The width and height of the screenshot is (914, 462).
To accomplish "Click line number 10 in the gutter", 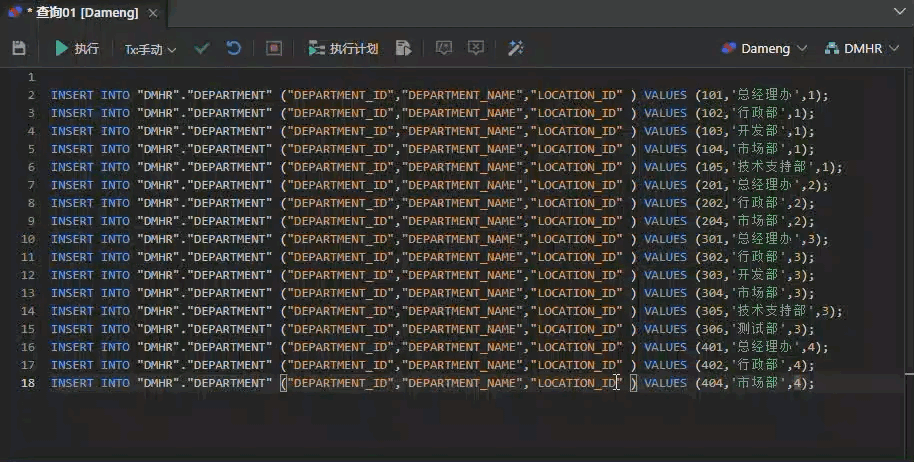I will click(28, 239).
